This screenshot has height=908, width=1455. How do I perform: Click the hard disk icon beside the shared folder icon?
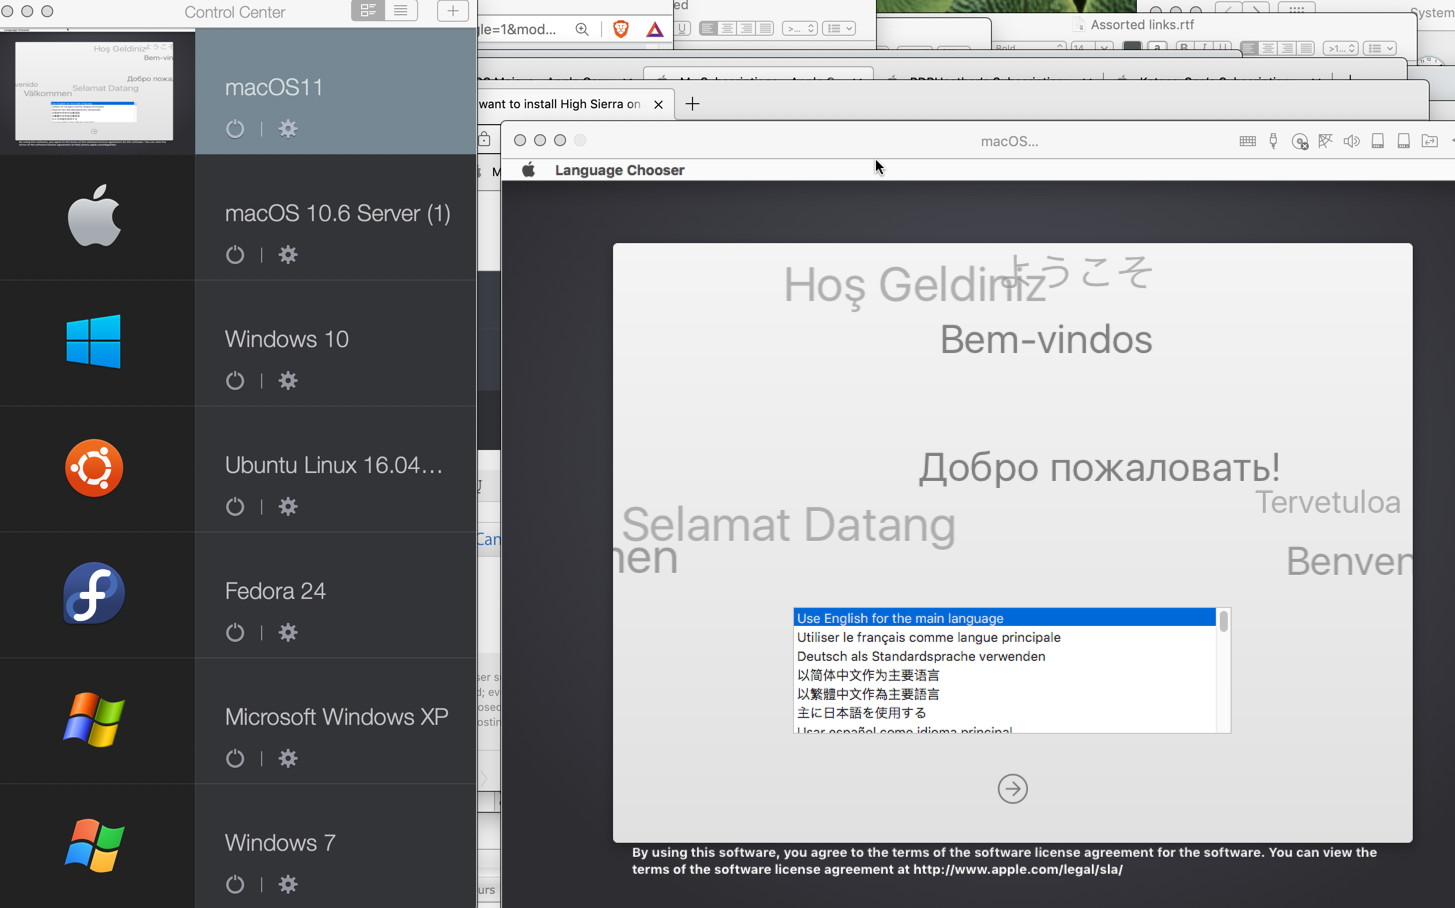pyautogui.click(x=1404, y=141)
